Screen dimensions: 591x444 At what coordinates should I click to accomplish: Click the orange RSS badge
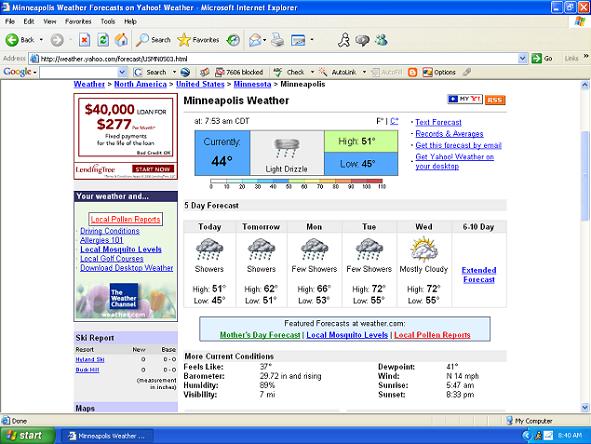tap(495, 100)
